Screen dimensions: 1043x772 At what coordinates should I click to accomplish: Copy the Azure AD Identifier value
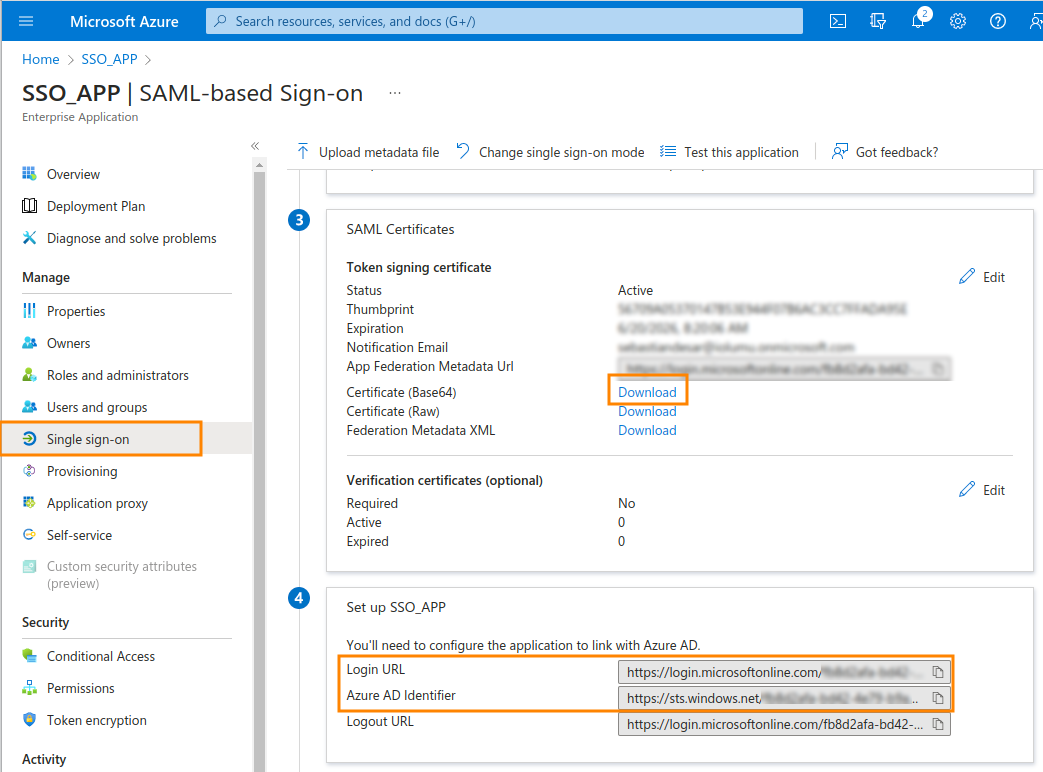click(938, 697)
